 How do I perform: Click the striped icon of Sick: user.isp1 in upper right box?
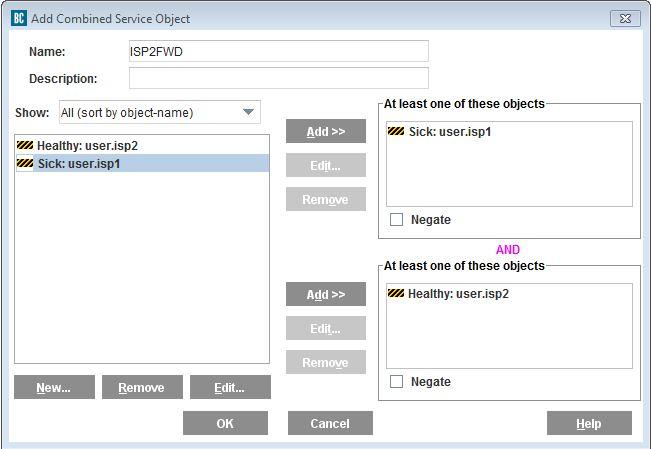pyautogui.click(x=396, y=131)
